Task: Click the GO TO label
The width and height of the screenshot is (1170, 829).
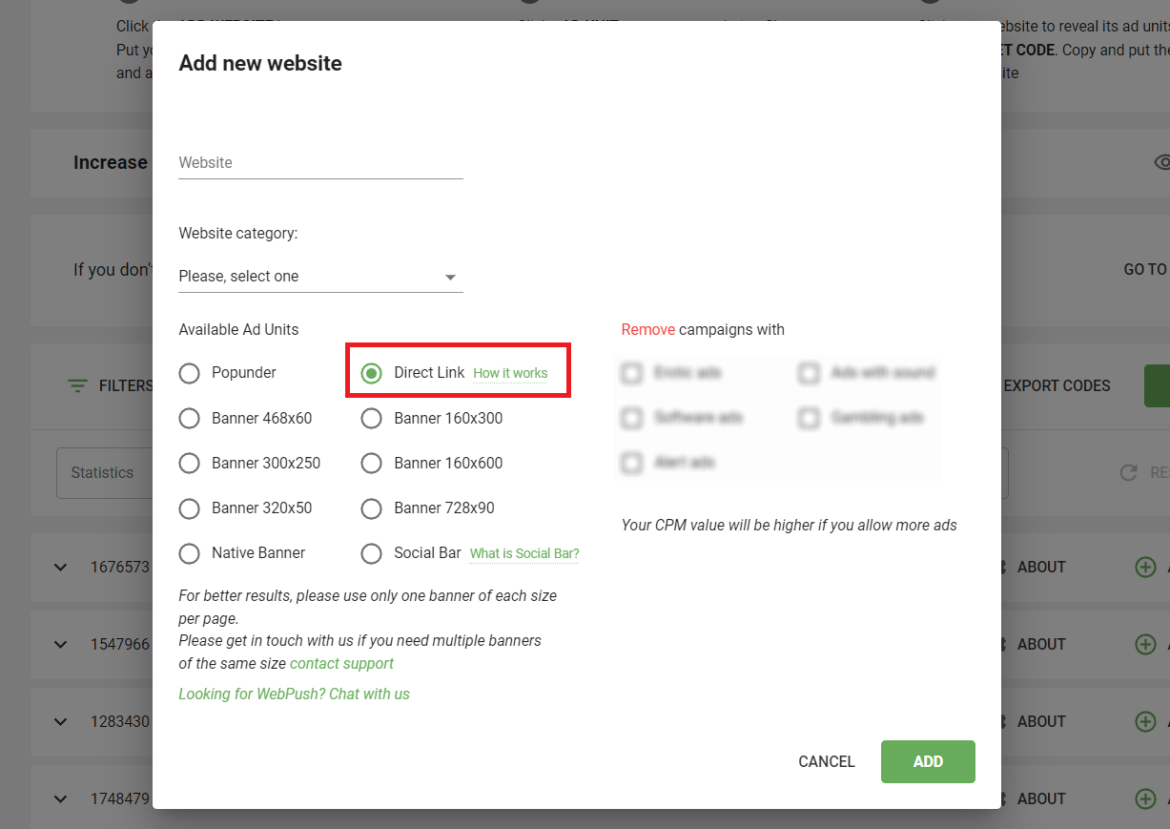Action: [x=1144, y=269]
